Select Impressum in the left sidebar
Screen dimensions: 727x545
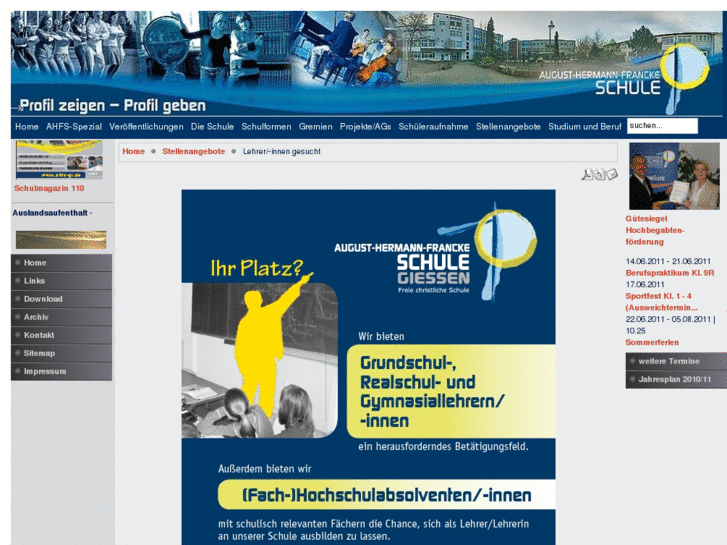pos(61,371)
